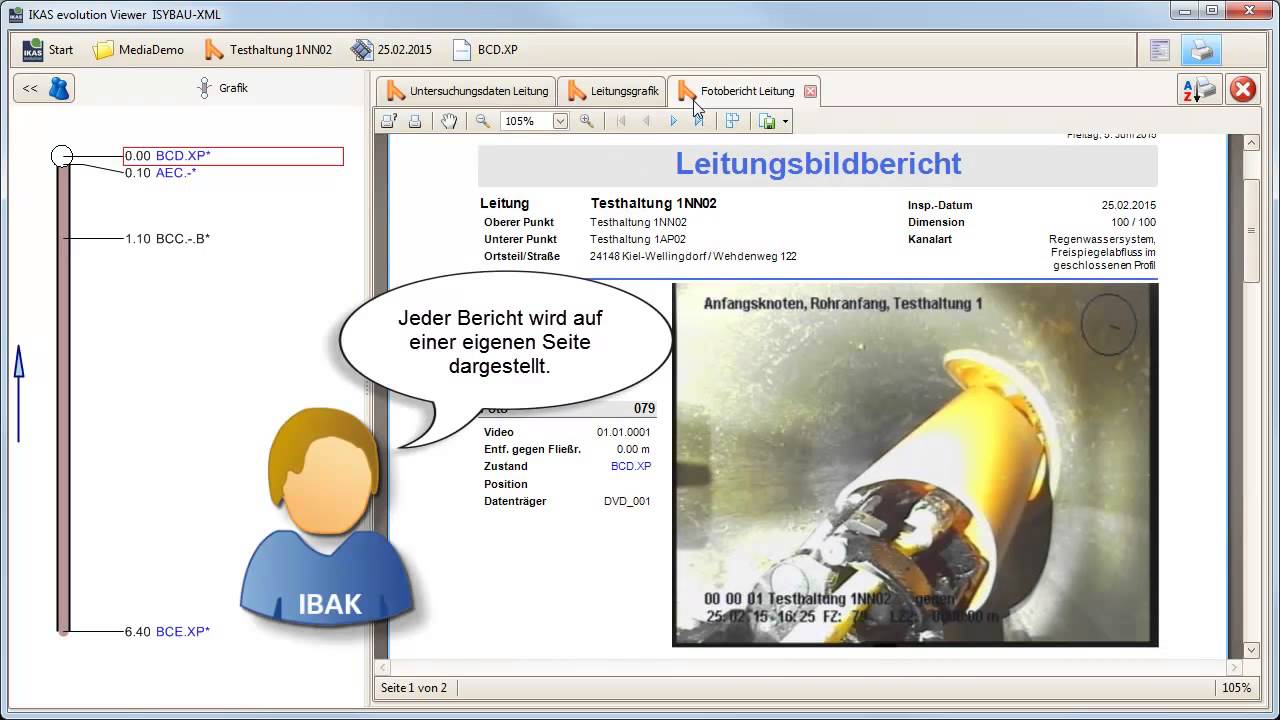Close the Fotobericht Leitung tab
Screen dimensions: 1280x720
tap(810, 91)
